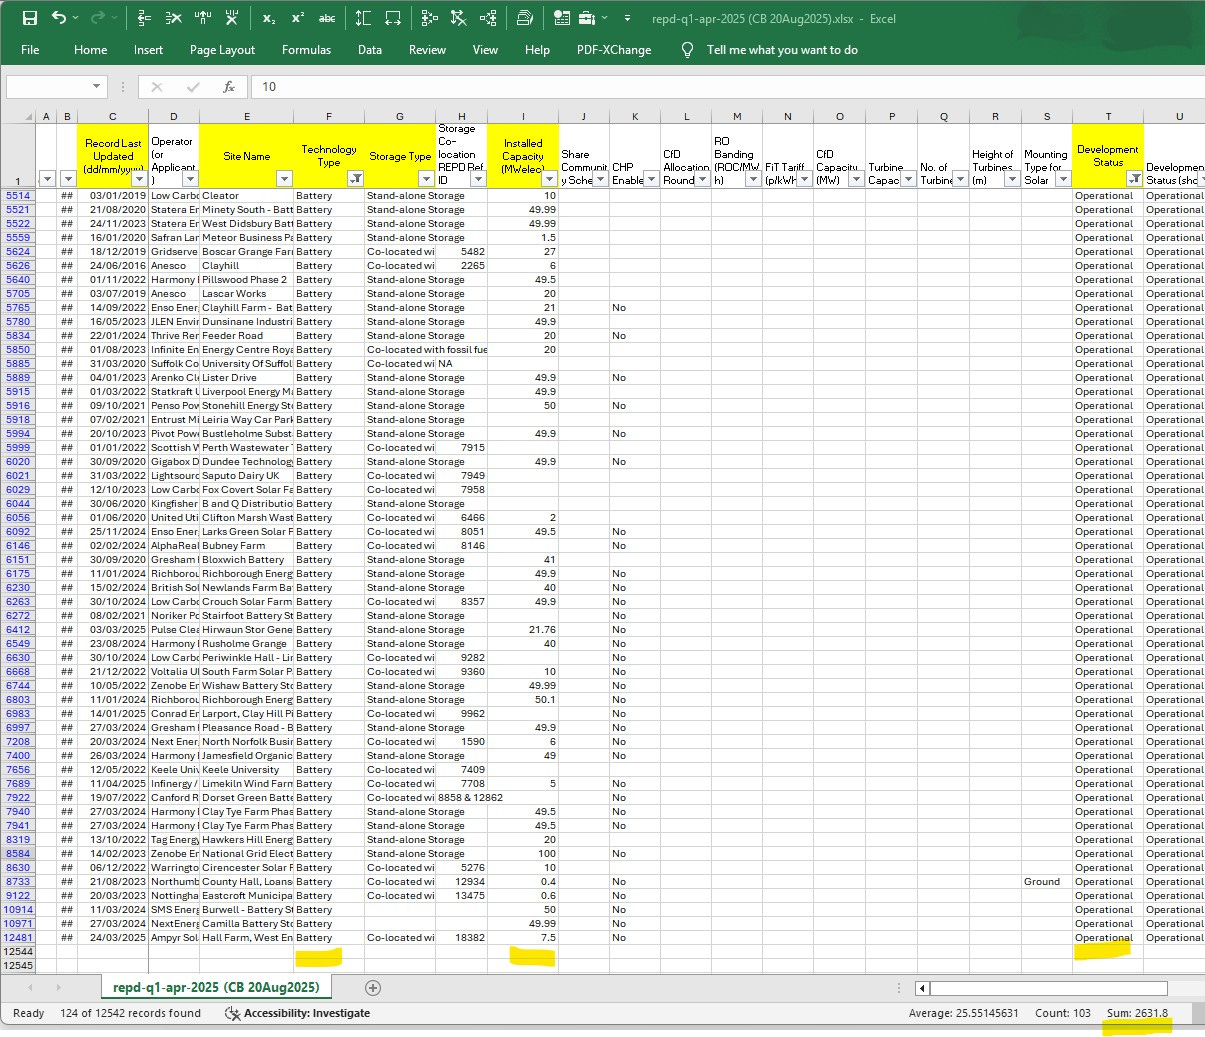The height and width of the screenshot is (1037, 1205).
Task: Click the Tell me what you want to do box
Action: (782, 50)
